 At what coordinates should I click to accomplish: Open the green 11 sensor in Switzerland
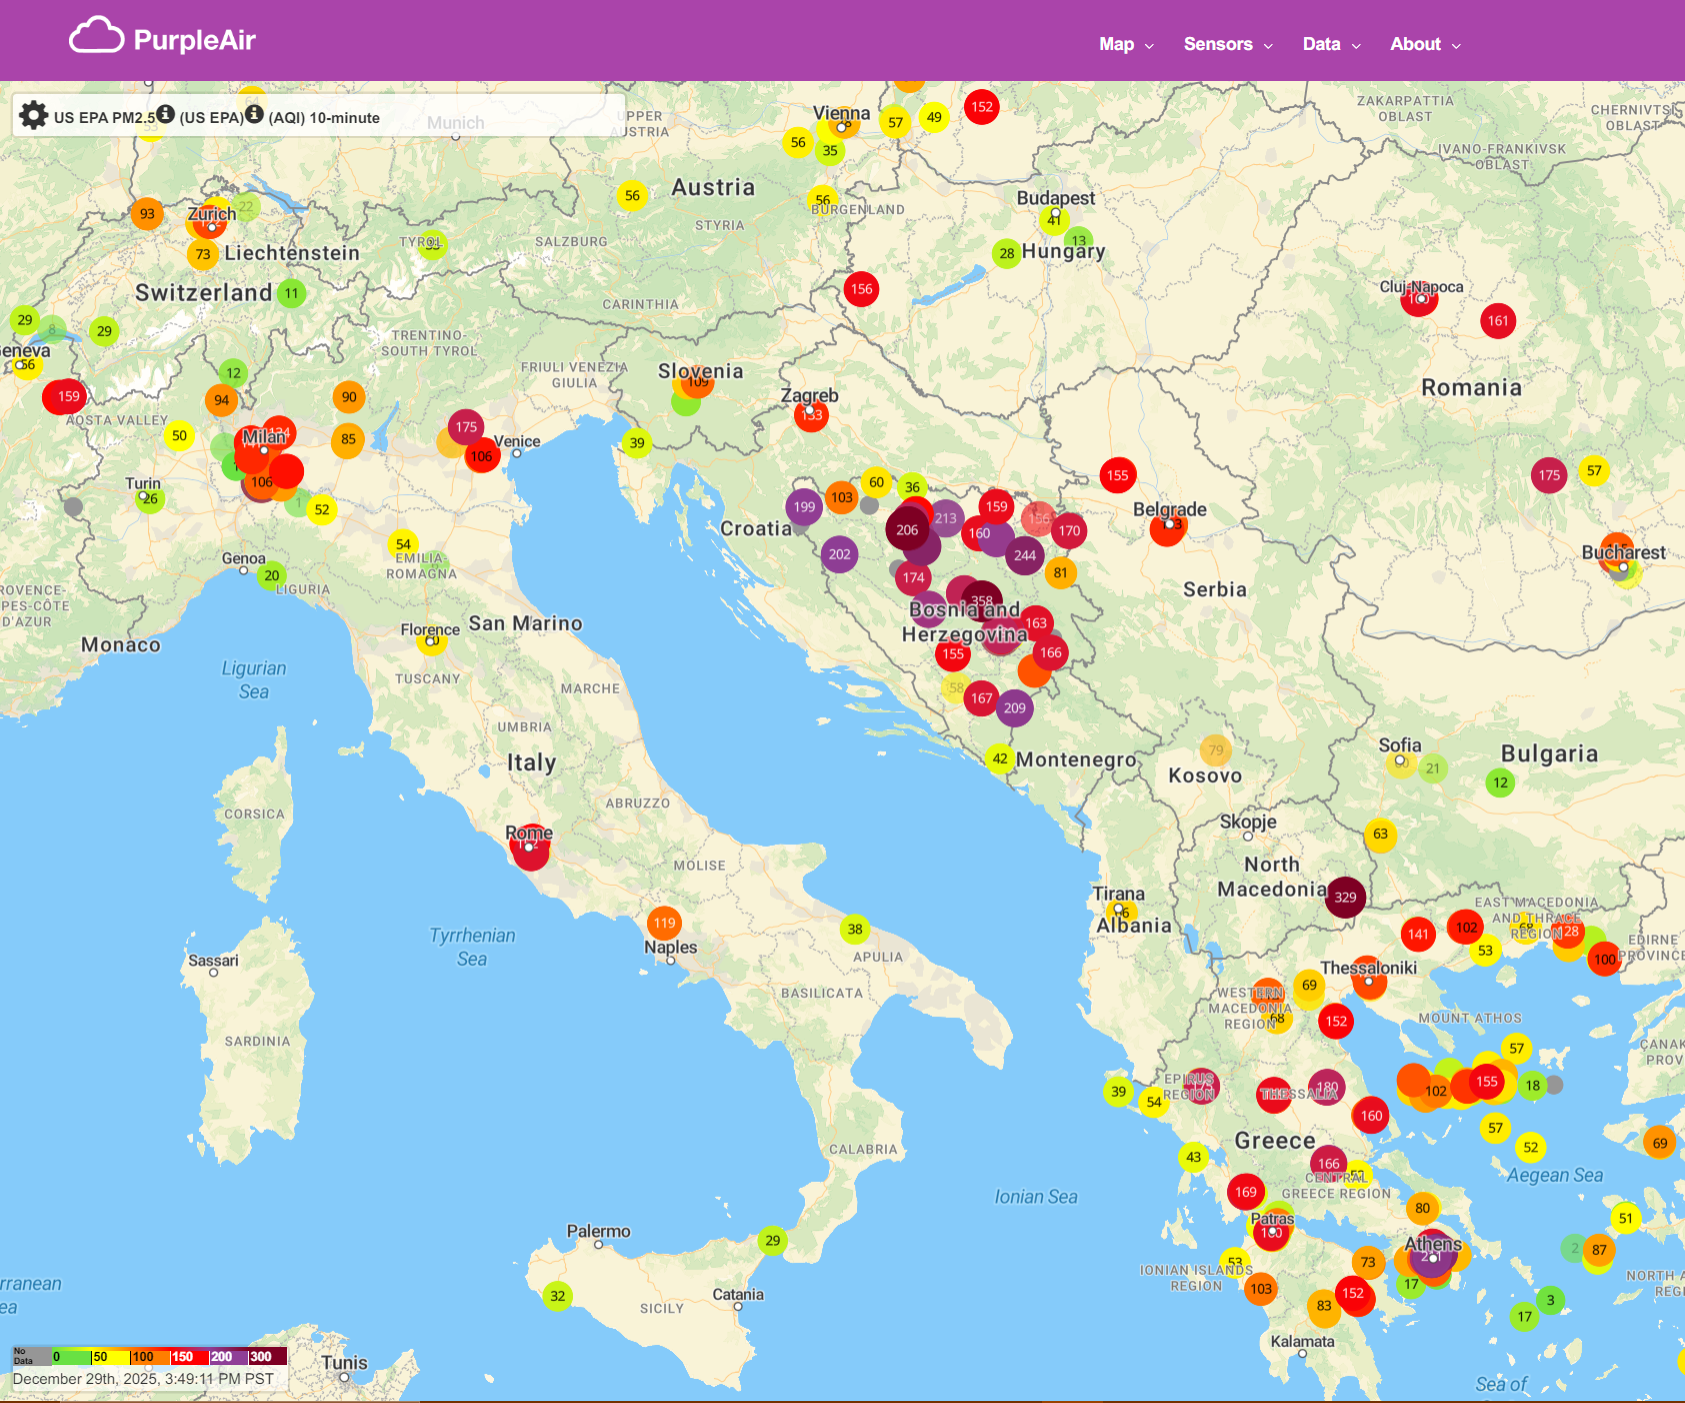tap(291, 294)
